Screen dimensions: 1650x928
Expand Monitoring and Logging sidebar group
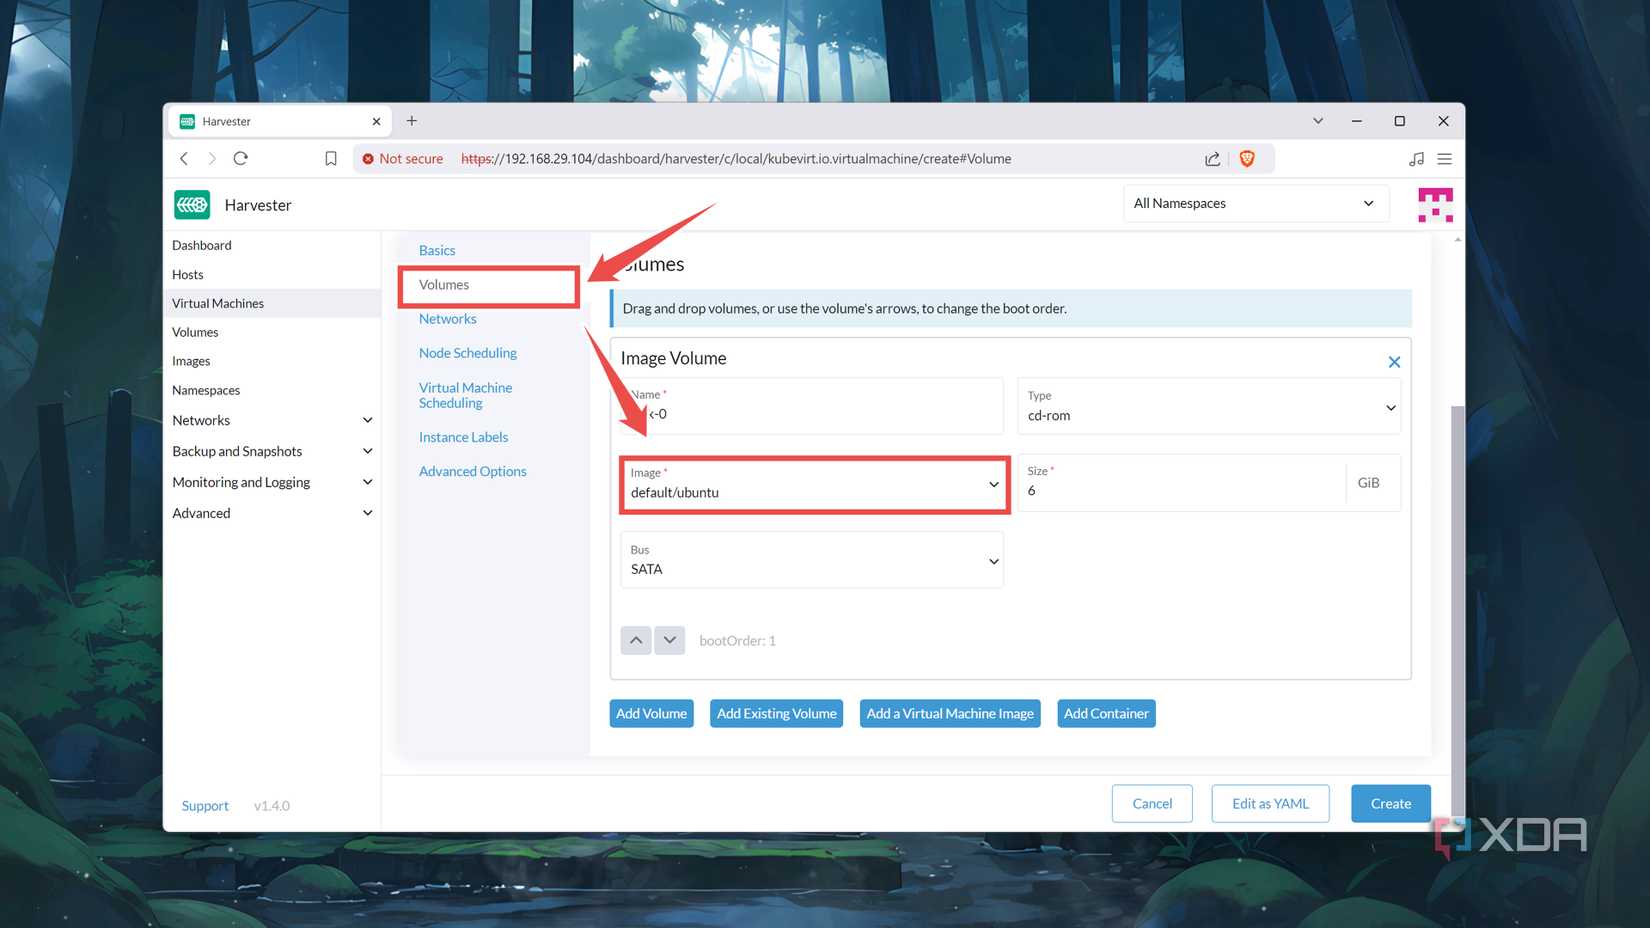[367, 482]
